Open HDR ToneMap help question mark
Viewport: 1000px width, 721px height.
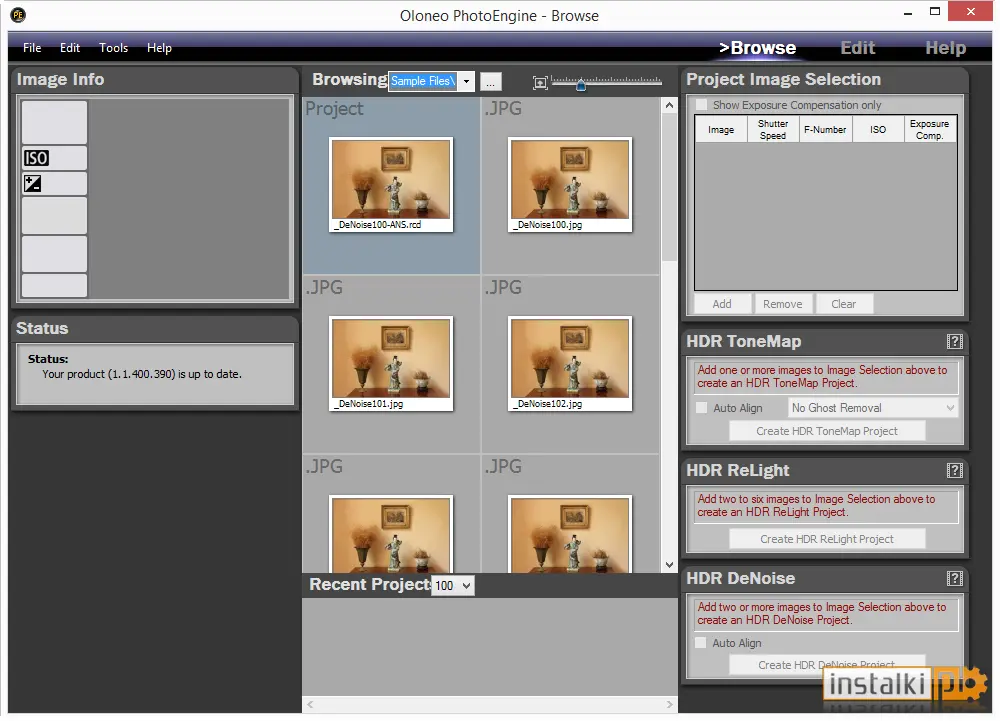coord(954,342)
